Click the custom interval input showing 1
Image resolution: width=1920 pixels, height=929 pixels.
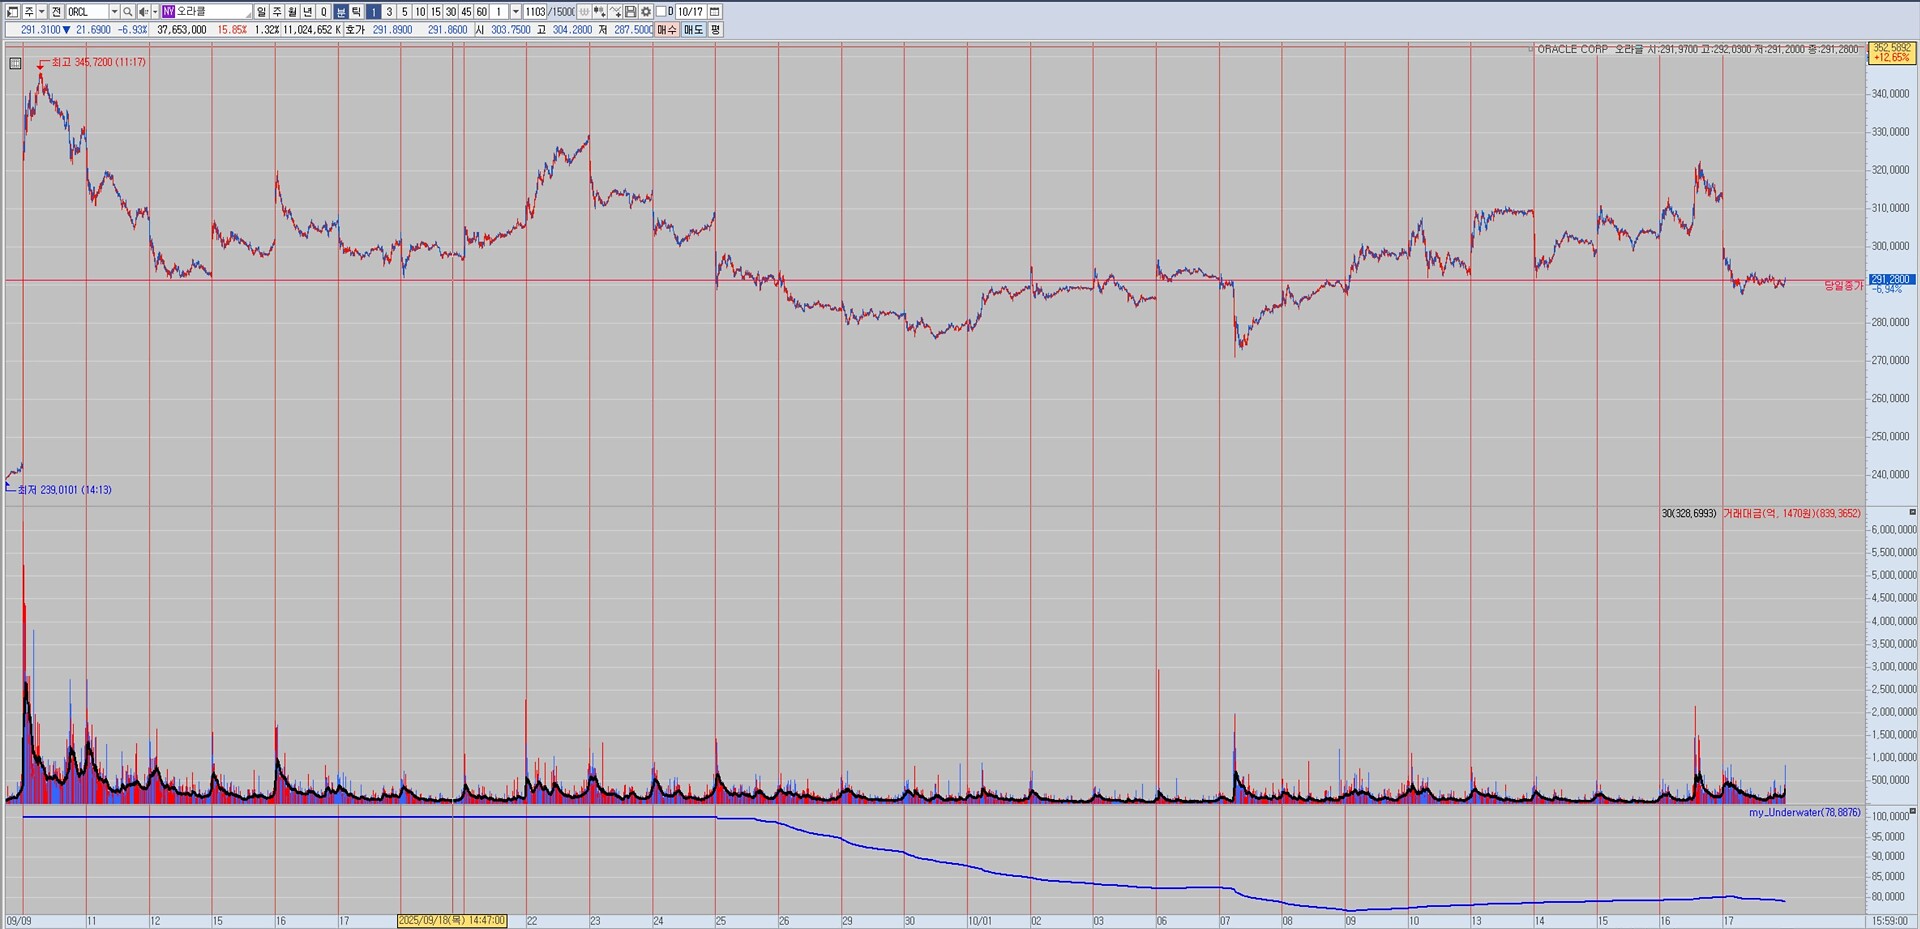click(x=499, y=12)
